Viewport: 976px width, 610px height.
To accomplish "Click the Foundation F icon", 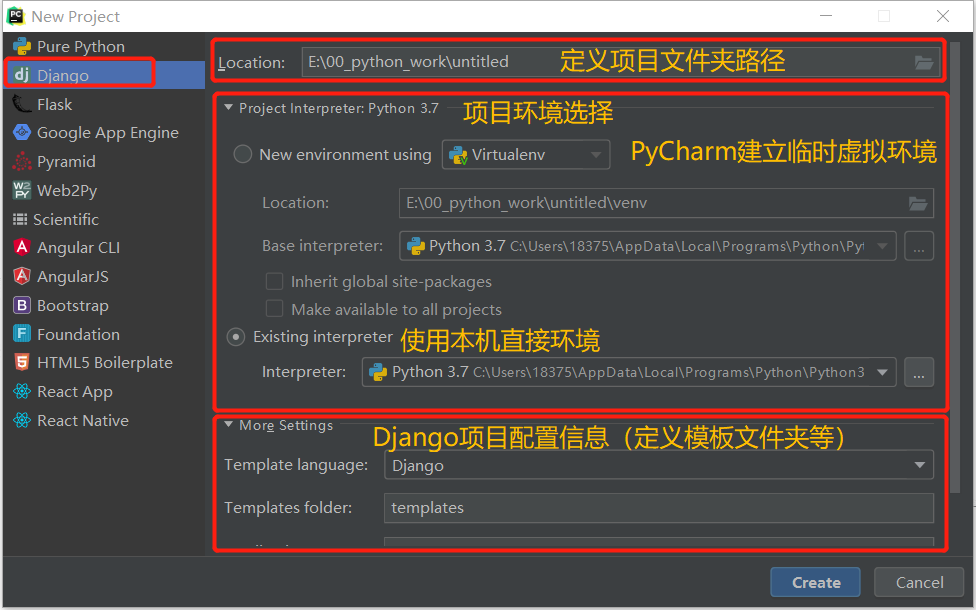I will tap(22, 334).
